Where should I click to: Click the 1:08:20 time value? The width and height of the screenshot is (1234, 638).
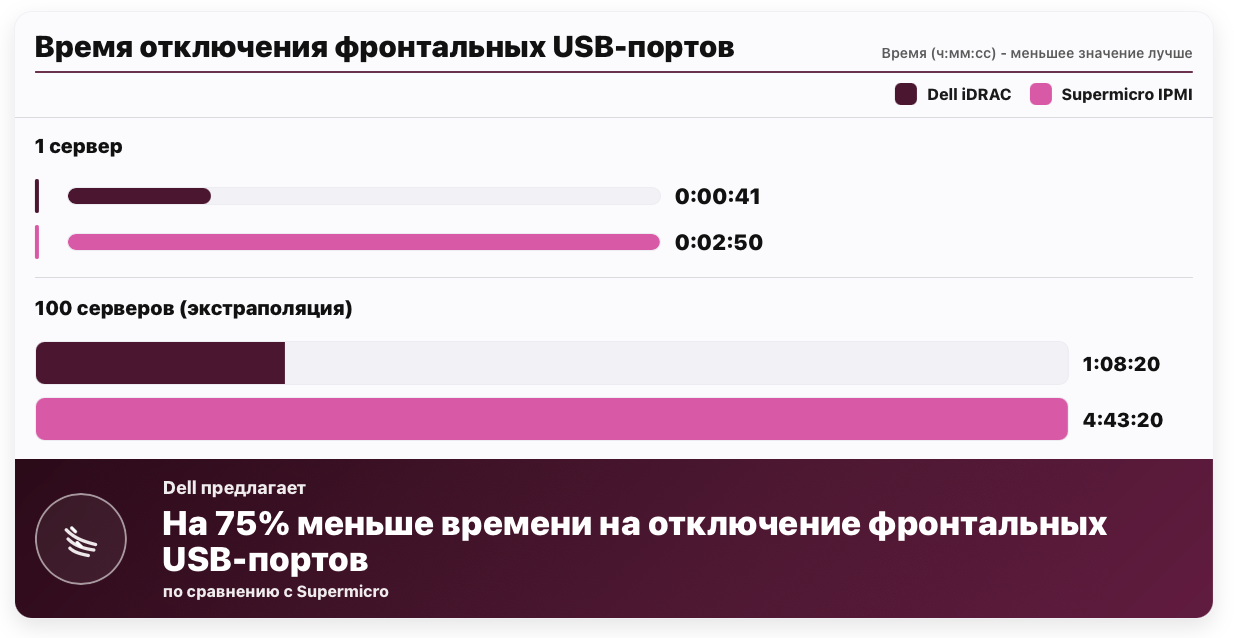(x=1121, y=364)
